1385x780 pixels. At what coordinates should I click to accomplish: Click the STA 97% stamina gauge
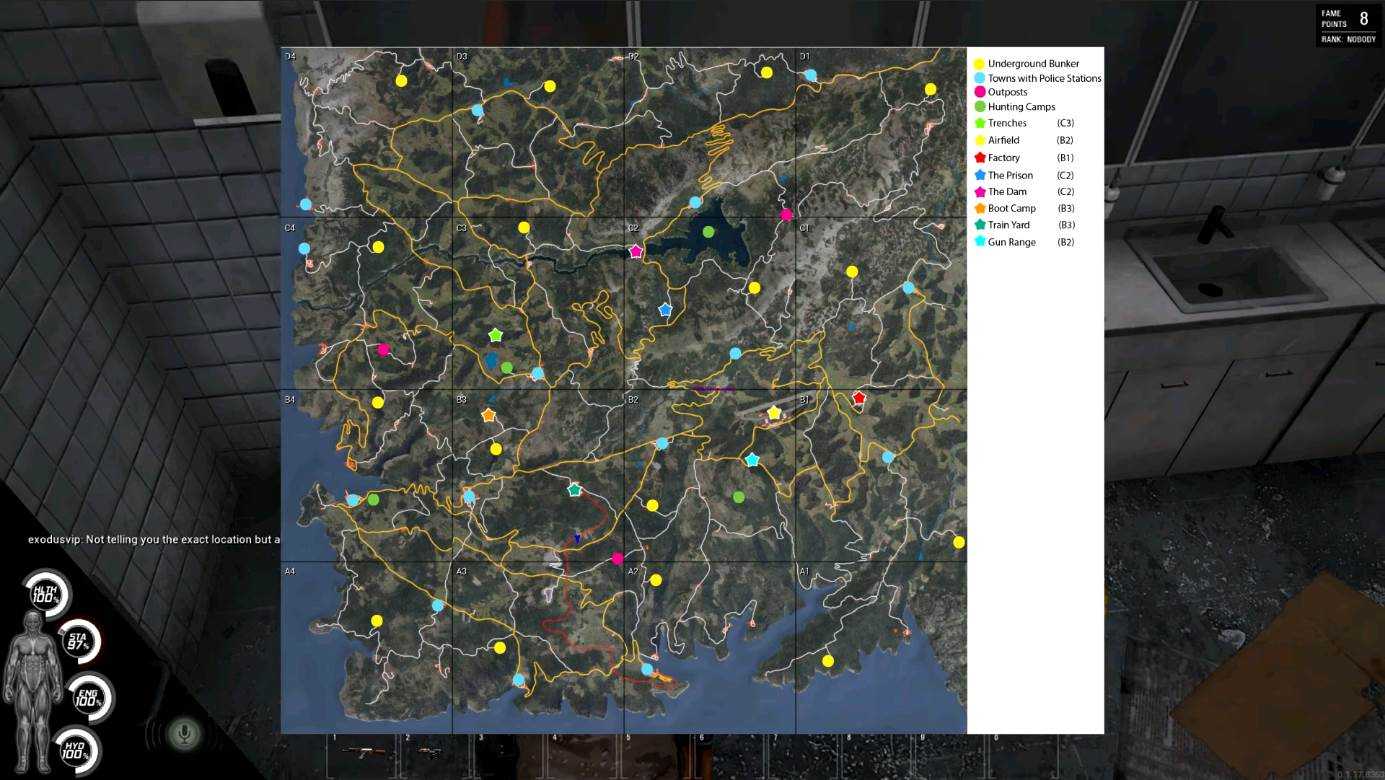point(80,642)
